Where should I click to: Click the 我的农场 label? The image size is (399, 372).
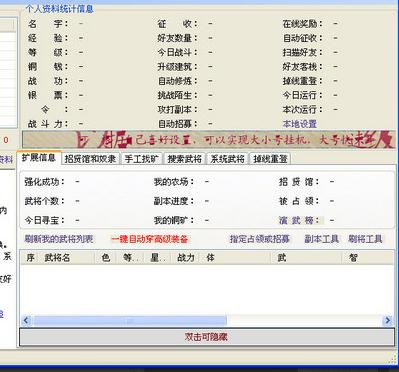click(x=173, y=182)
